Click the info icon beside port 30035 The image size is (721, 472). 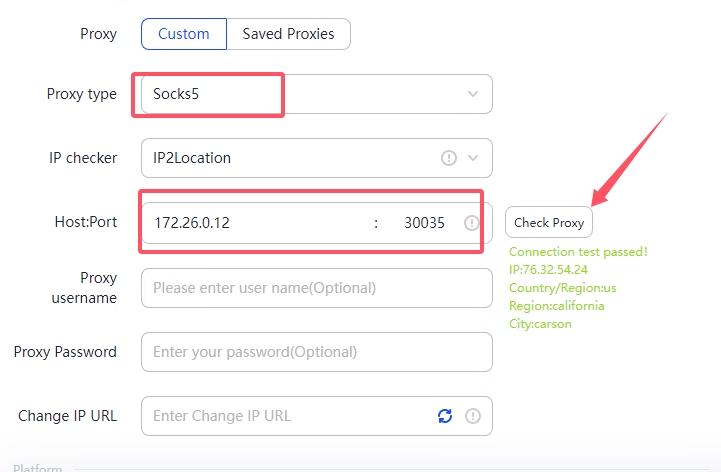(472, 223)
